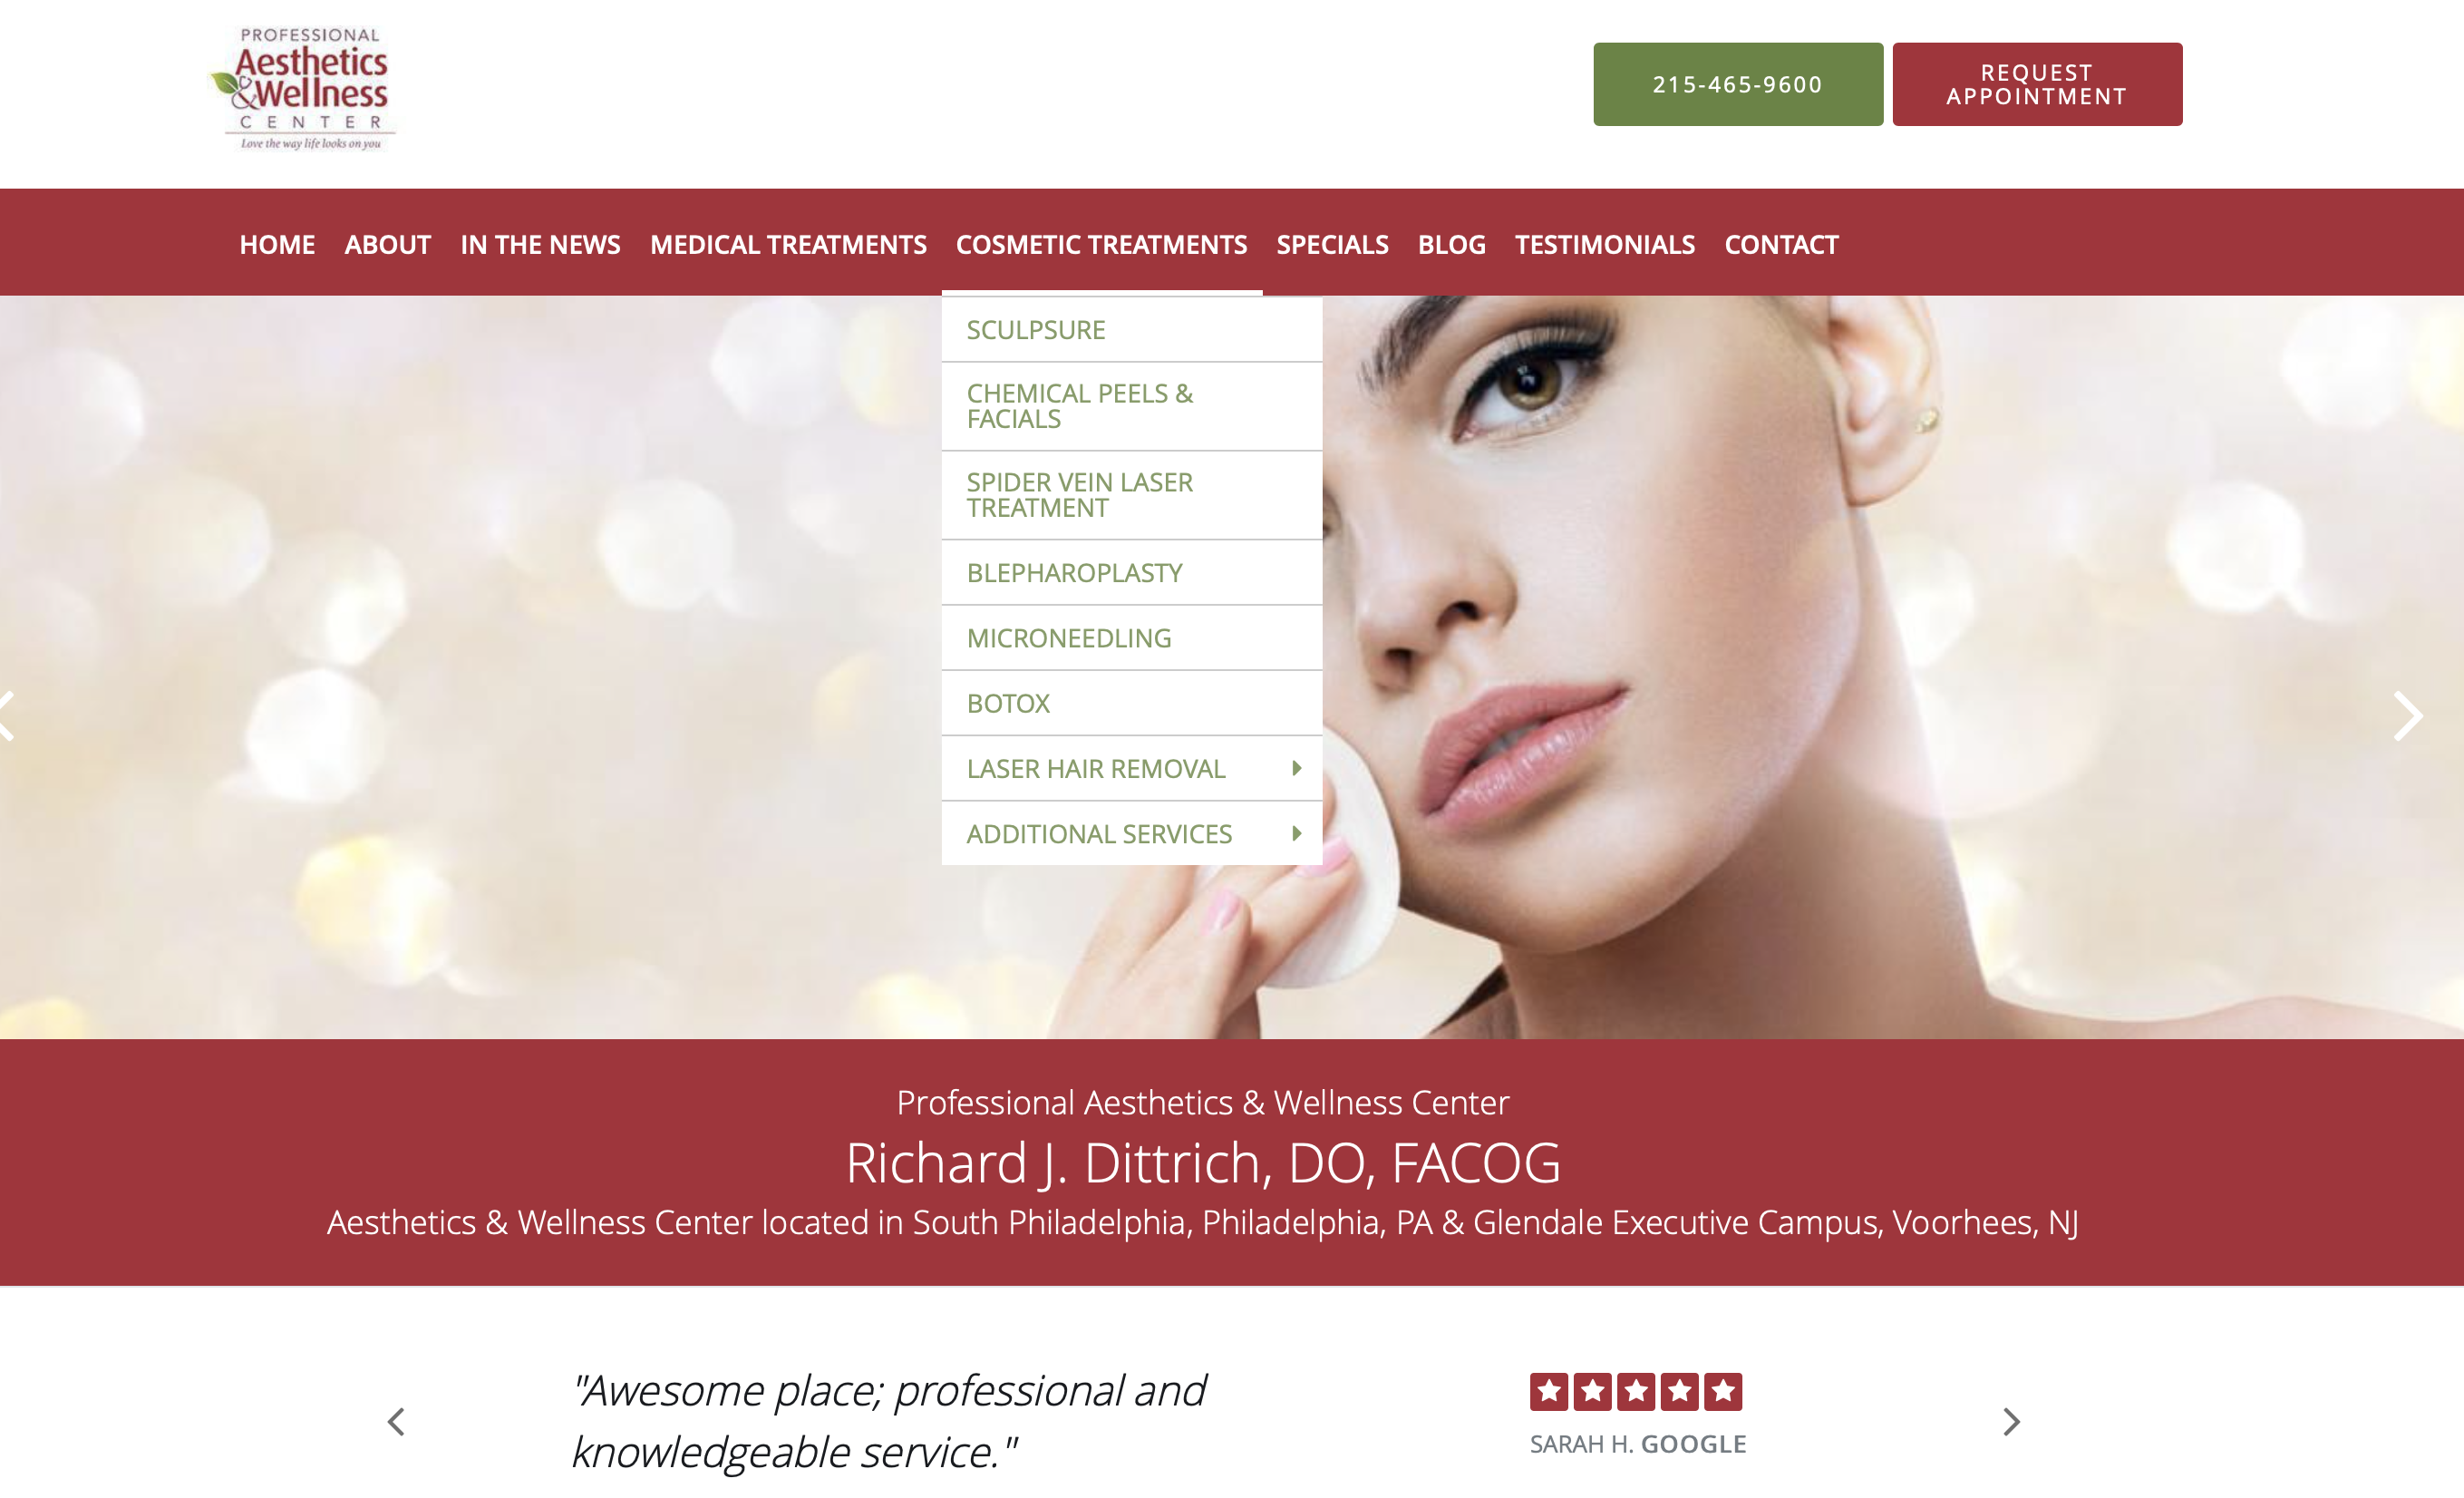Go to previous hero slide arrow

(7, 716)
